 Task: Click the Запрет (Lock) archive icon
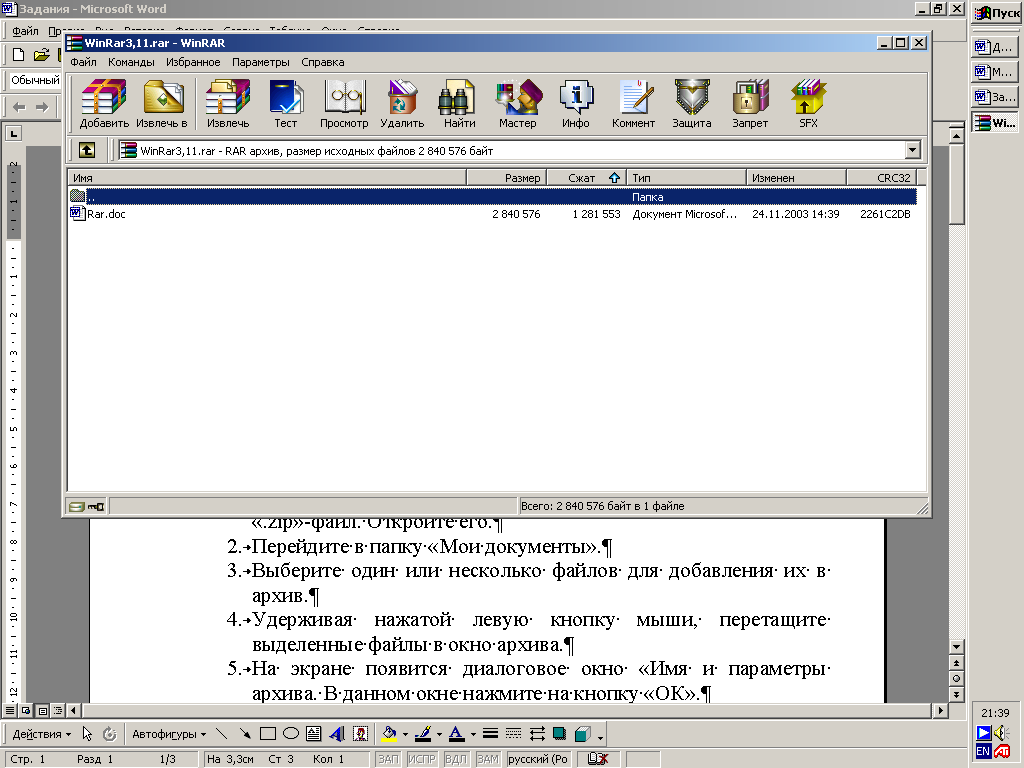tap(750, 104)
